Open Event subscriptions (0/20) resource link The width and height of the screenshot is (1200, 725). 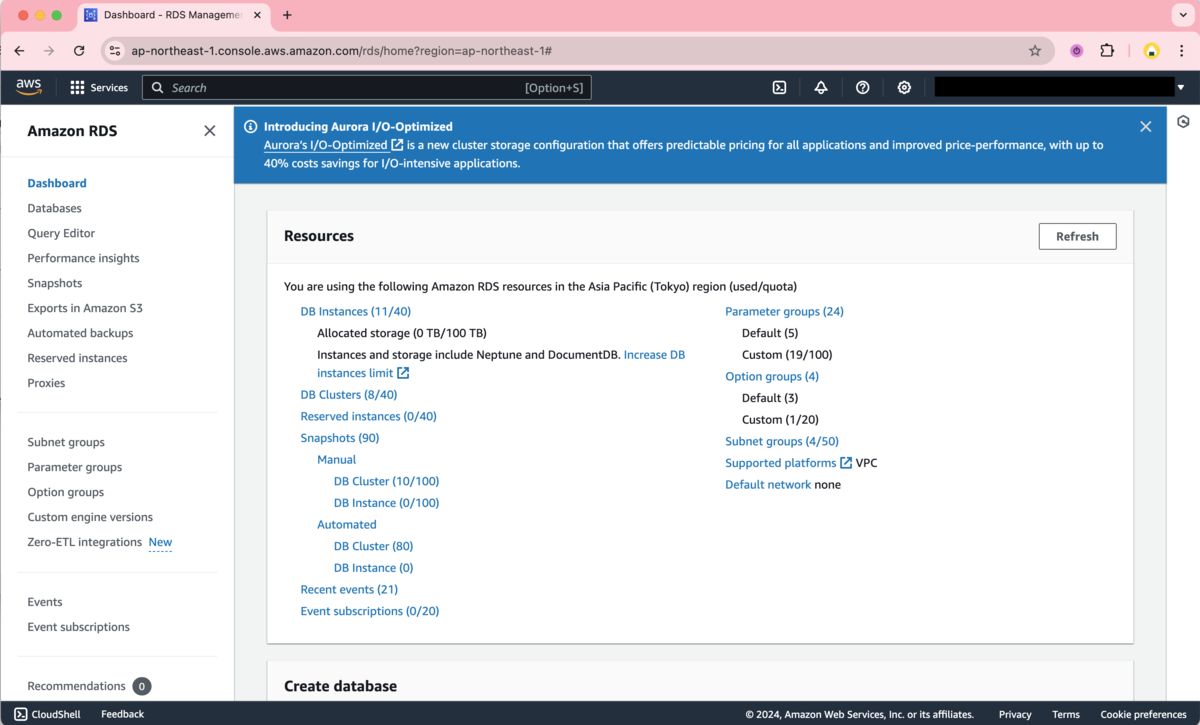[370, 611]
